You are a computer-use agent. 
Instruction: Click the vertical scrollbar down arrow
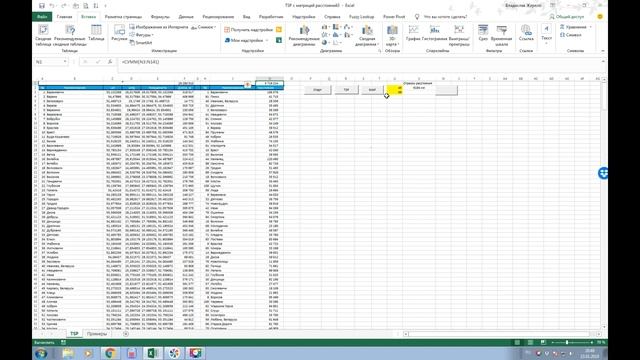click(x=604, y=327)
